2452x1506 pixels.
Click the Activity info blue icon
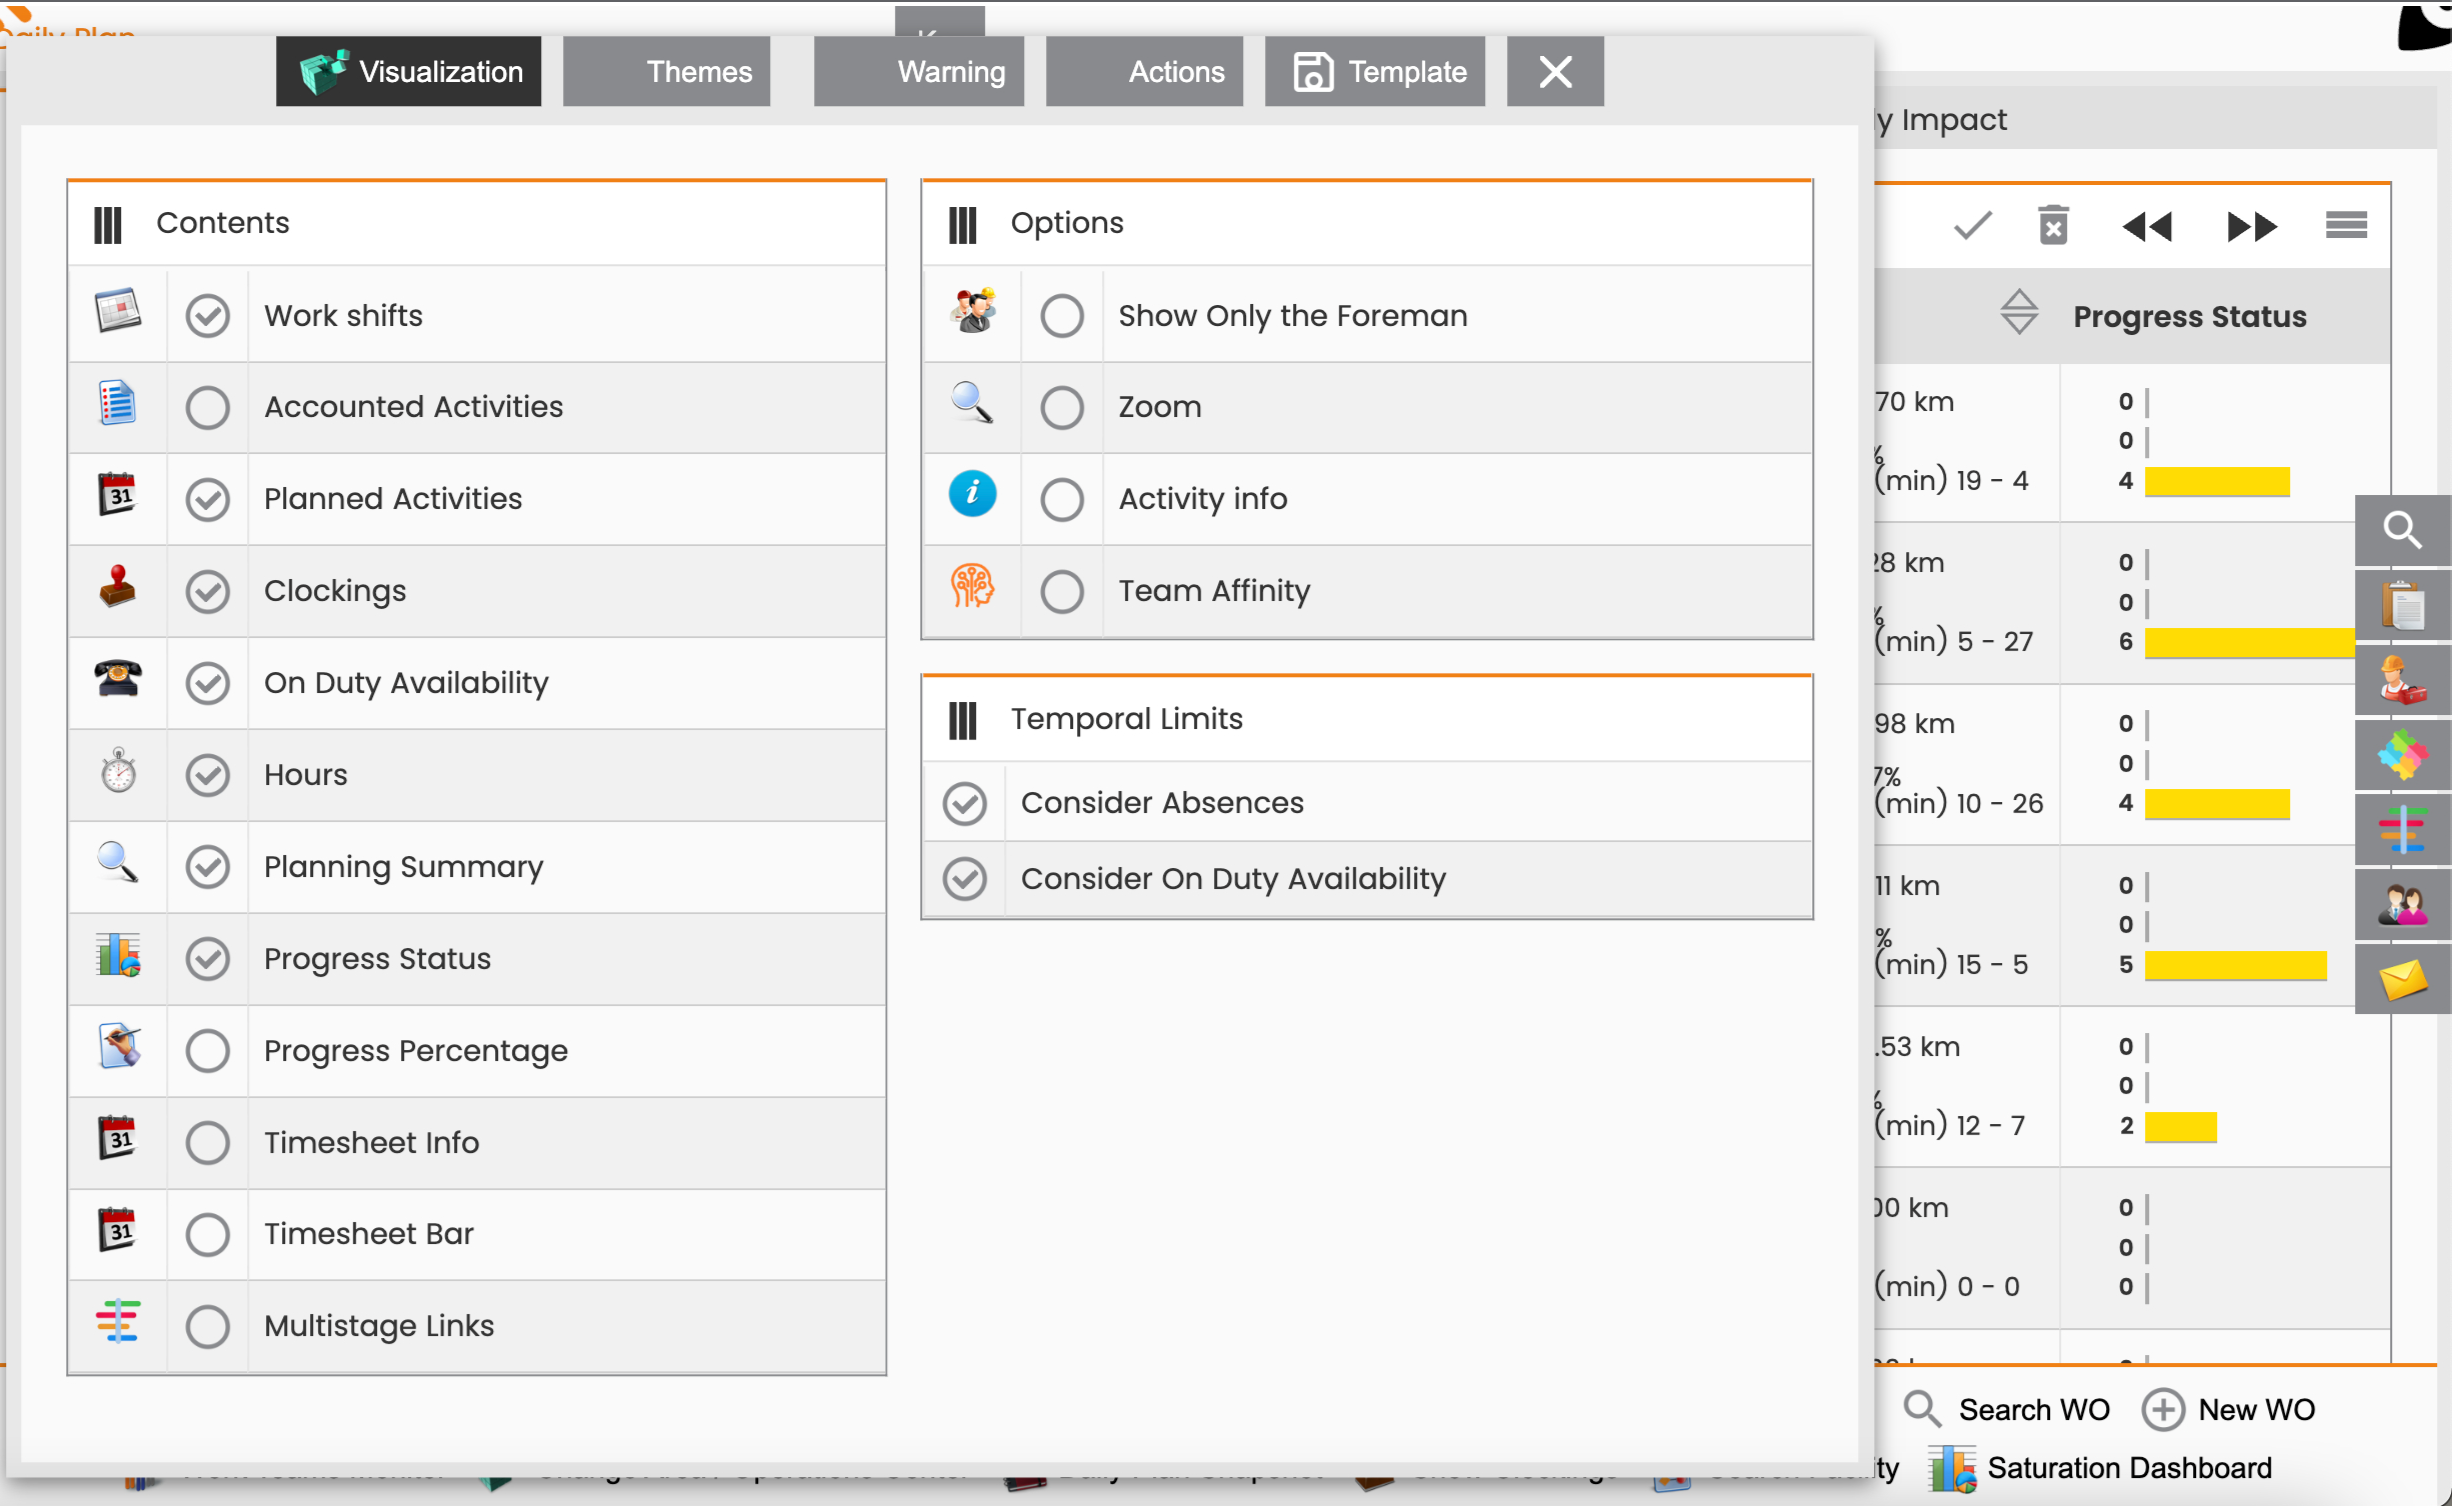point(973,494)
